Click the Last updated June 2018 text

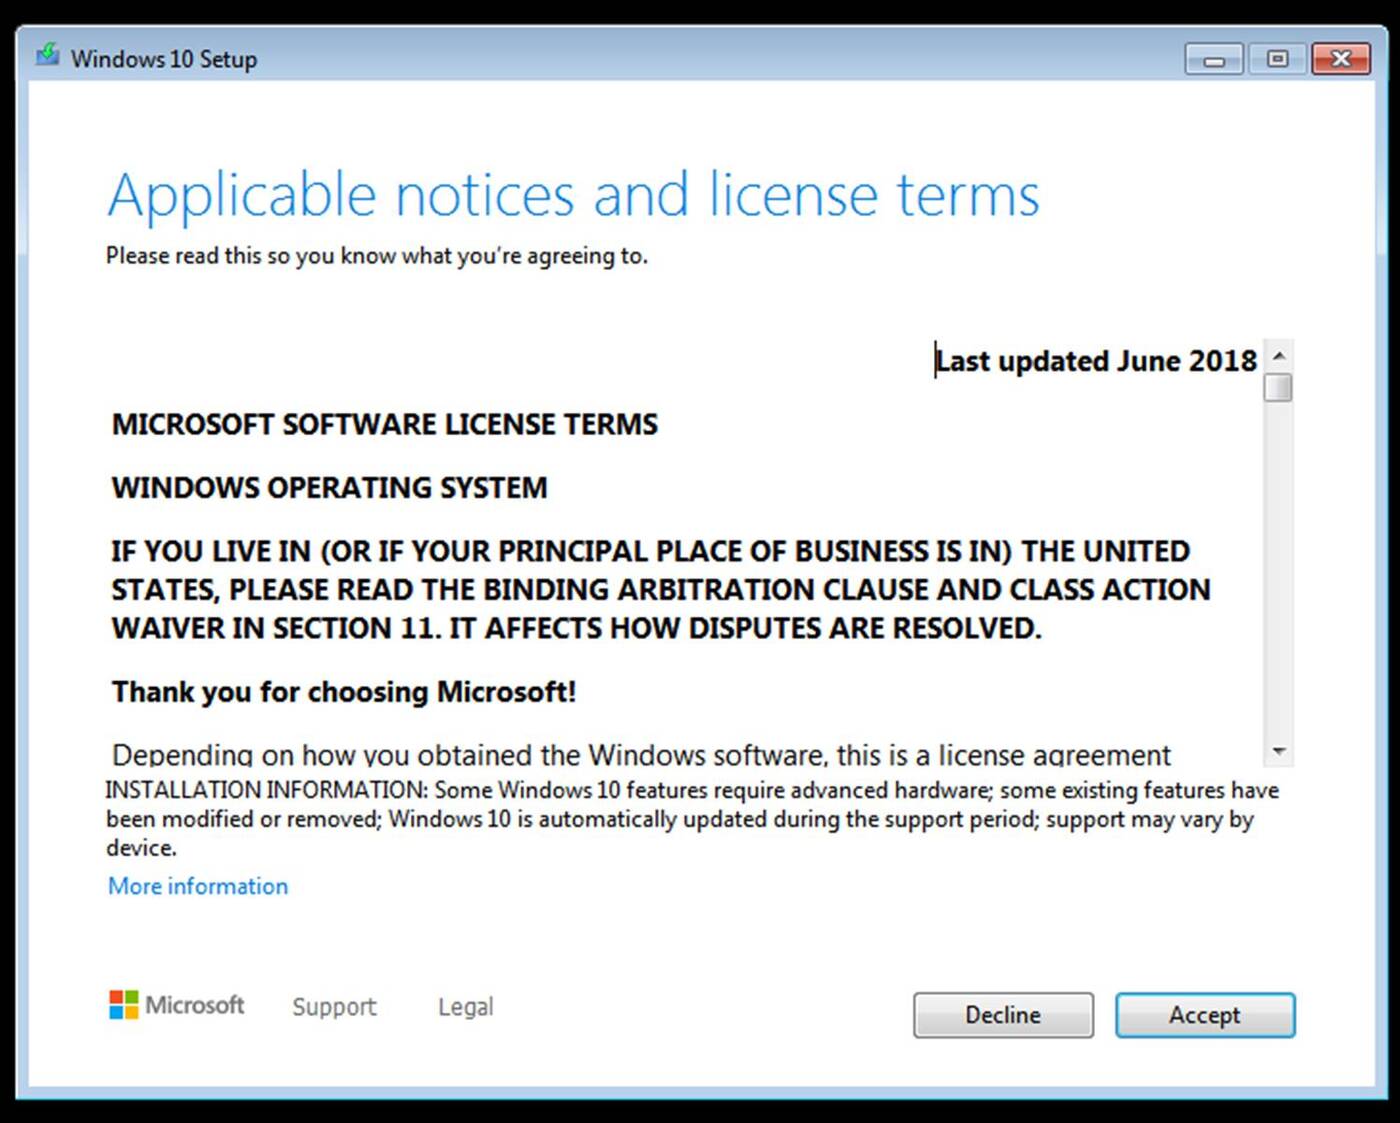pos(1095,361)
